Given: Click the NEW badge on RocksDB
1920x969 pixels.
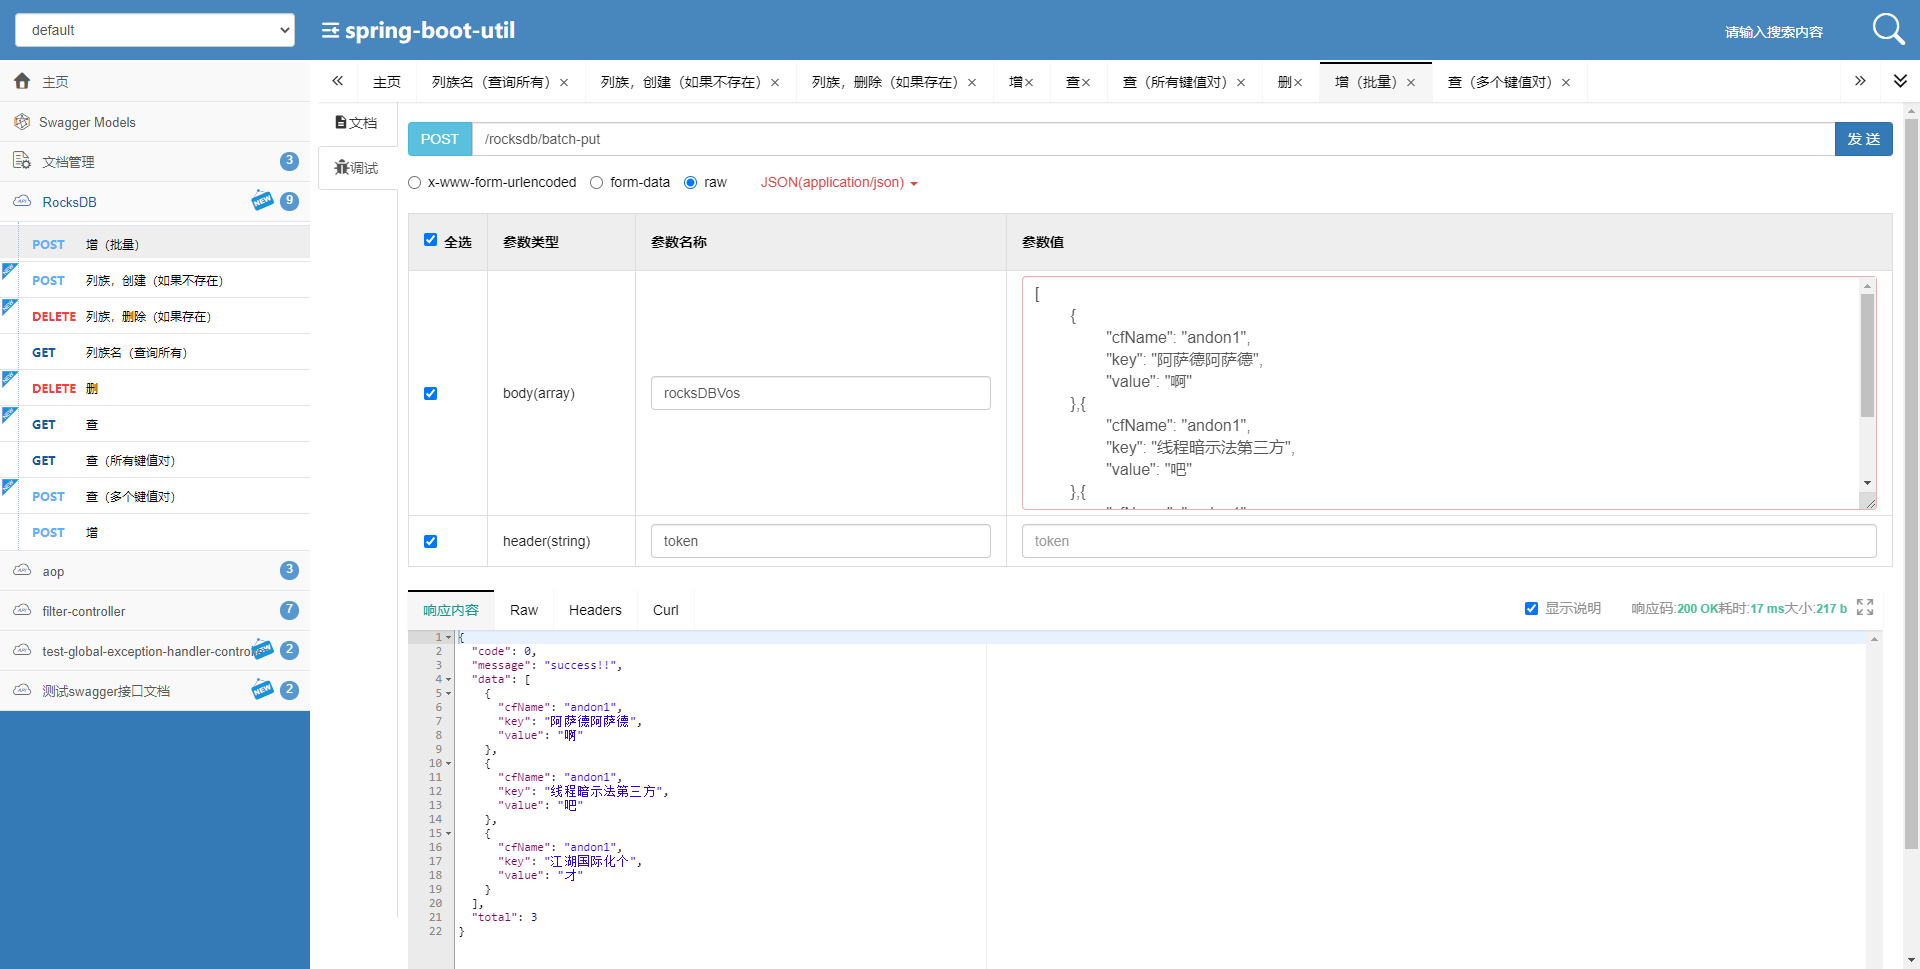Looking at the screenshot, I should point(263,200).
